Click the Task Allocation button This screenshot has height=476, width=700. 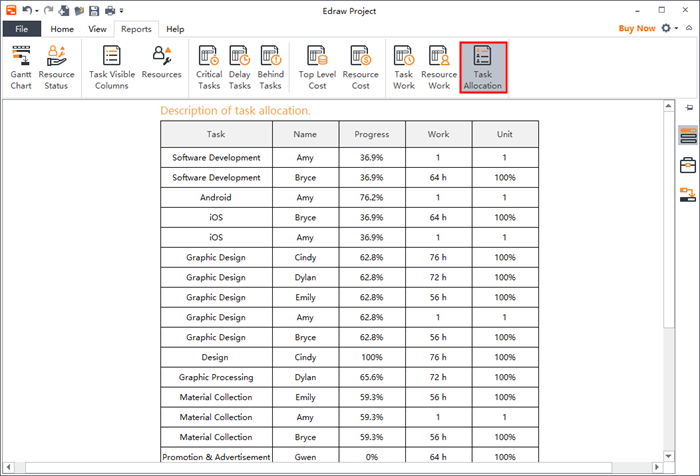482,67
